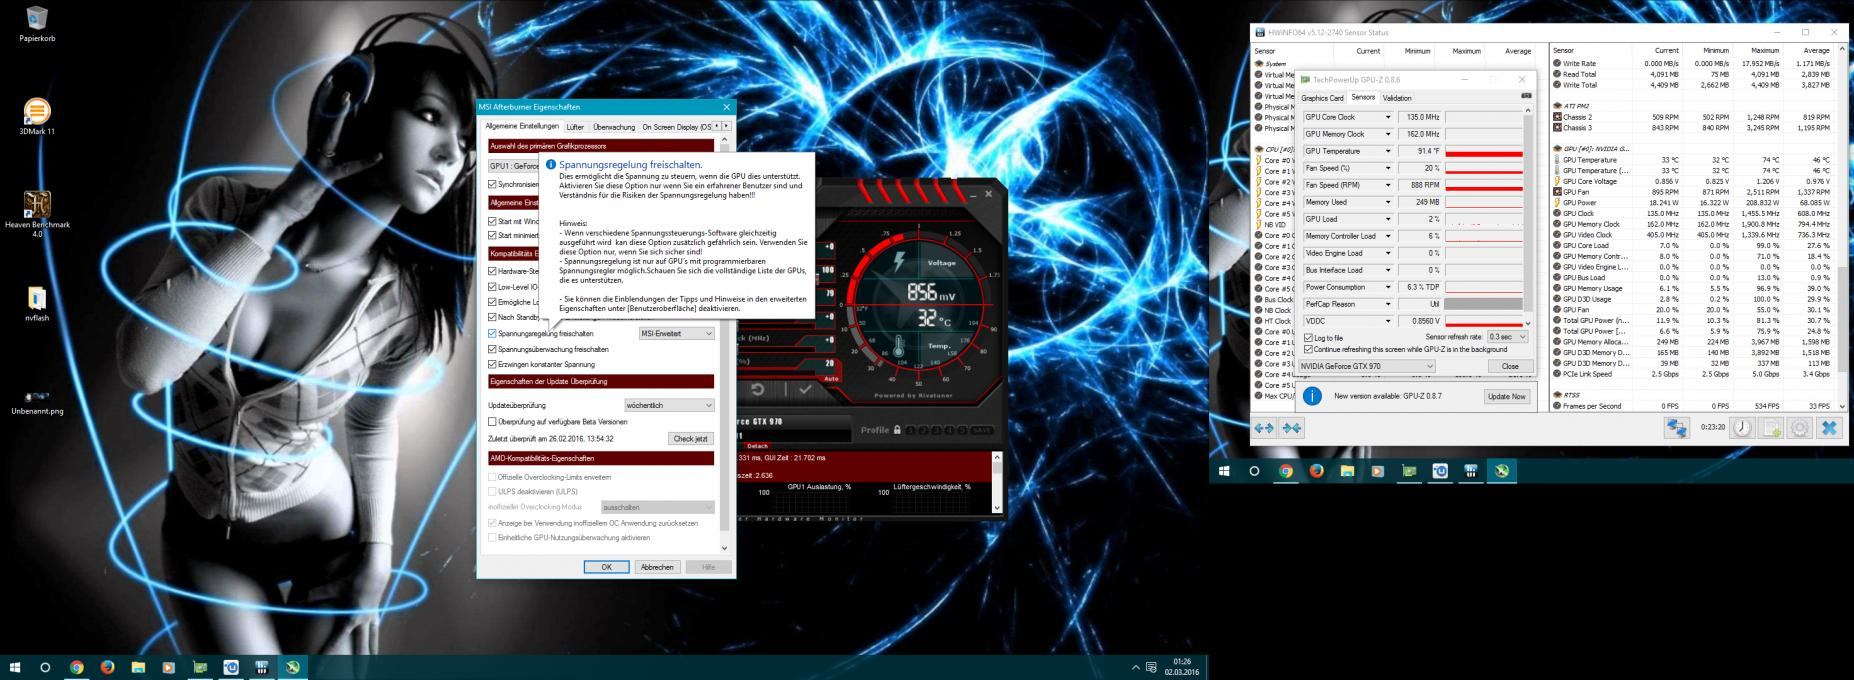
Task: Close HWiNFO sensors with blue X icon
Action: pyautogui.click(x=1829, y=428)
